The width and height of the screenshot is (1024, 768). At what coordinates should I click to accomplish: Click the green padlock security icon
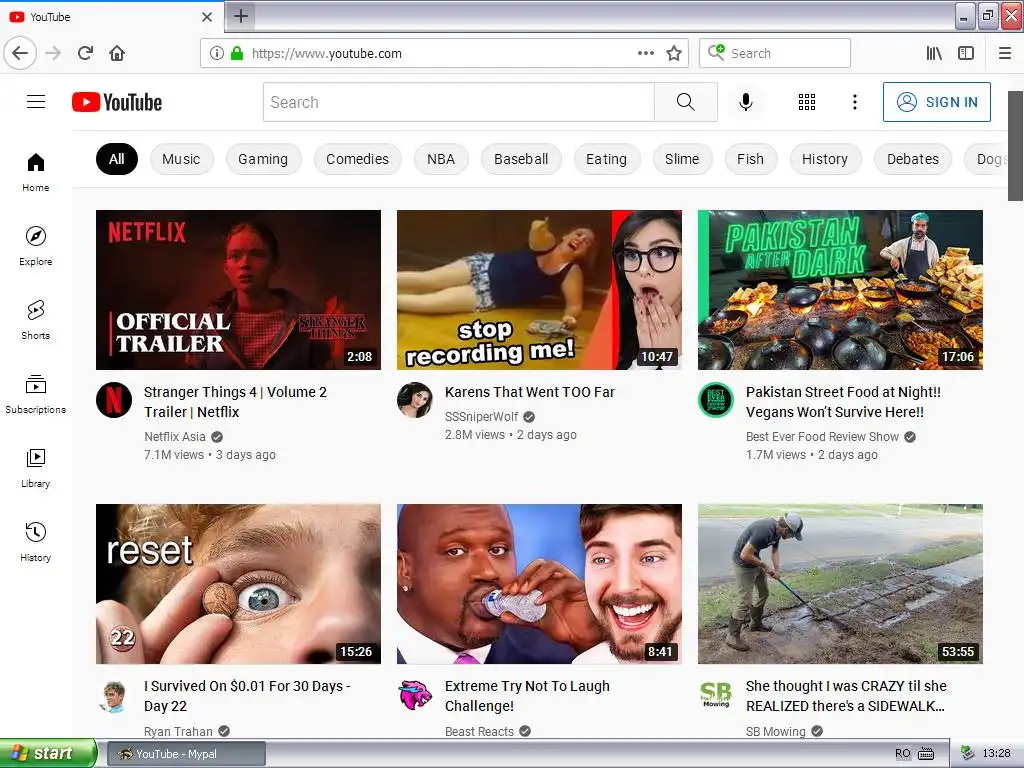click(x=236, y=53)
